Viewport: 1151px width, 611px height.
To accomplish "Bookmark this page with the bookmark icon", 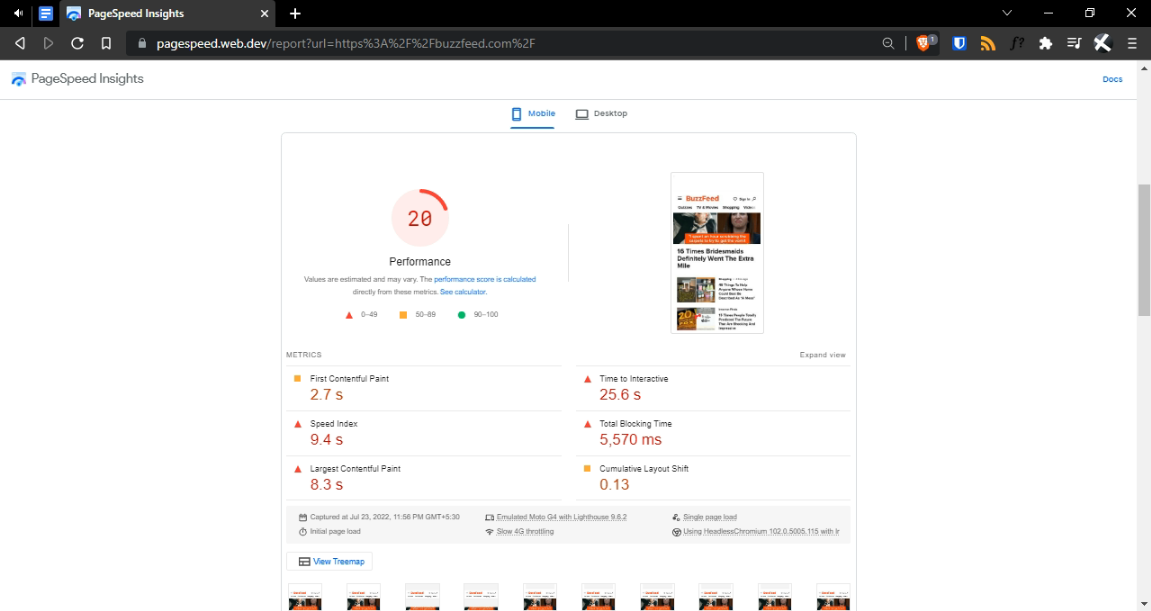I will point(106,43).
